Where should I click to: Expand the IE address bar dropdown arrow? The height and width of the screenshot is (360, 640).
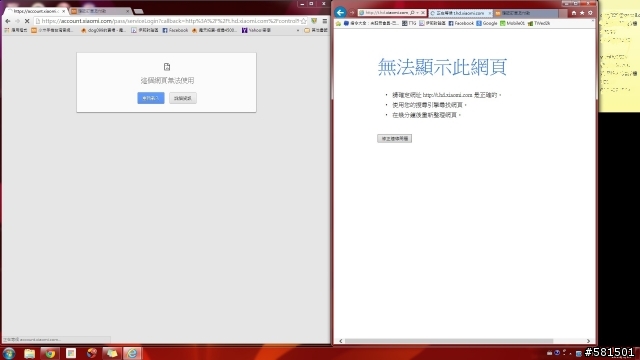click(x=417, y=13)
